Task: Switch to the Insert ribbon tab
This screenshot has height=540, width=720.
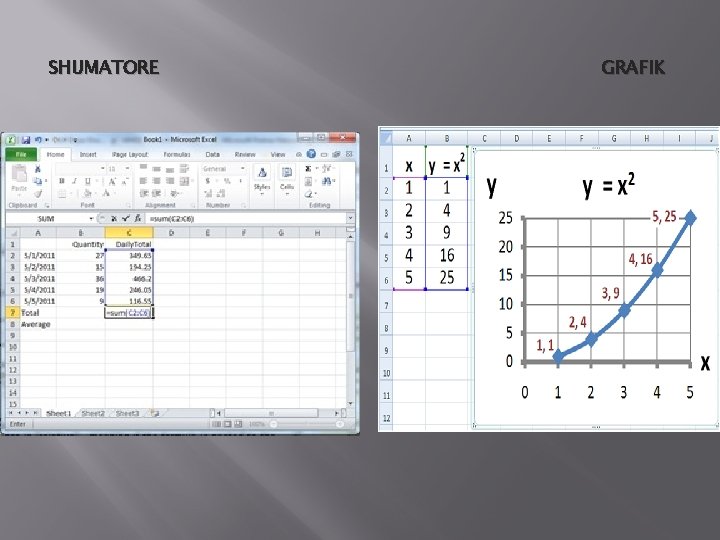Action: click(88, 155)
